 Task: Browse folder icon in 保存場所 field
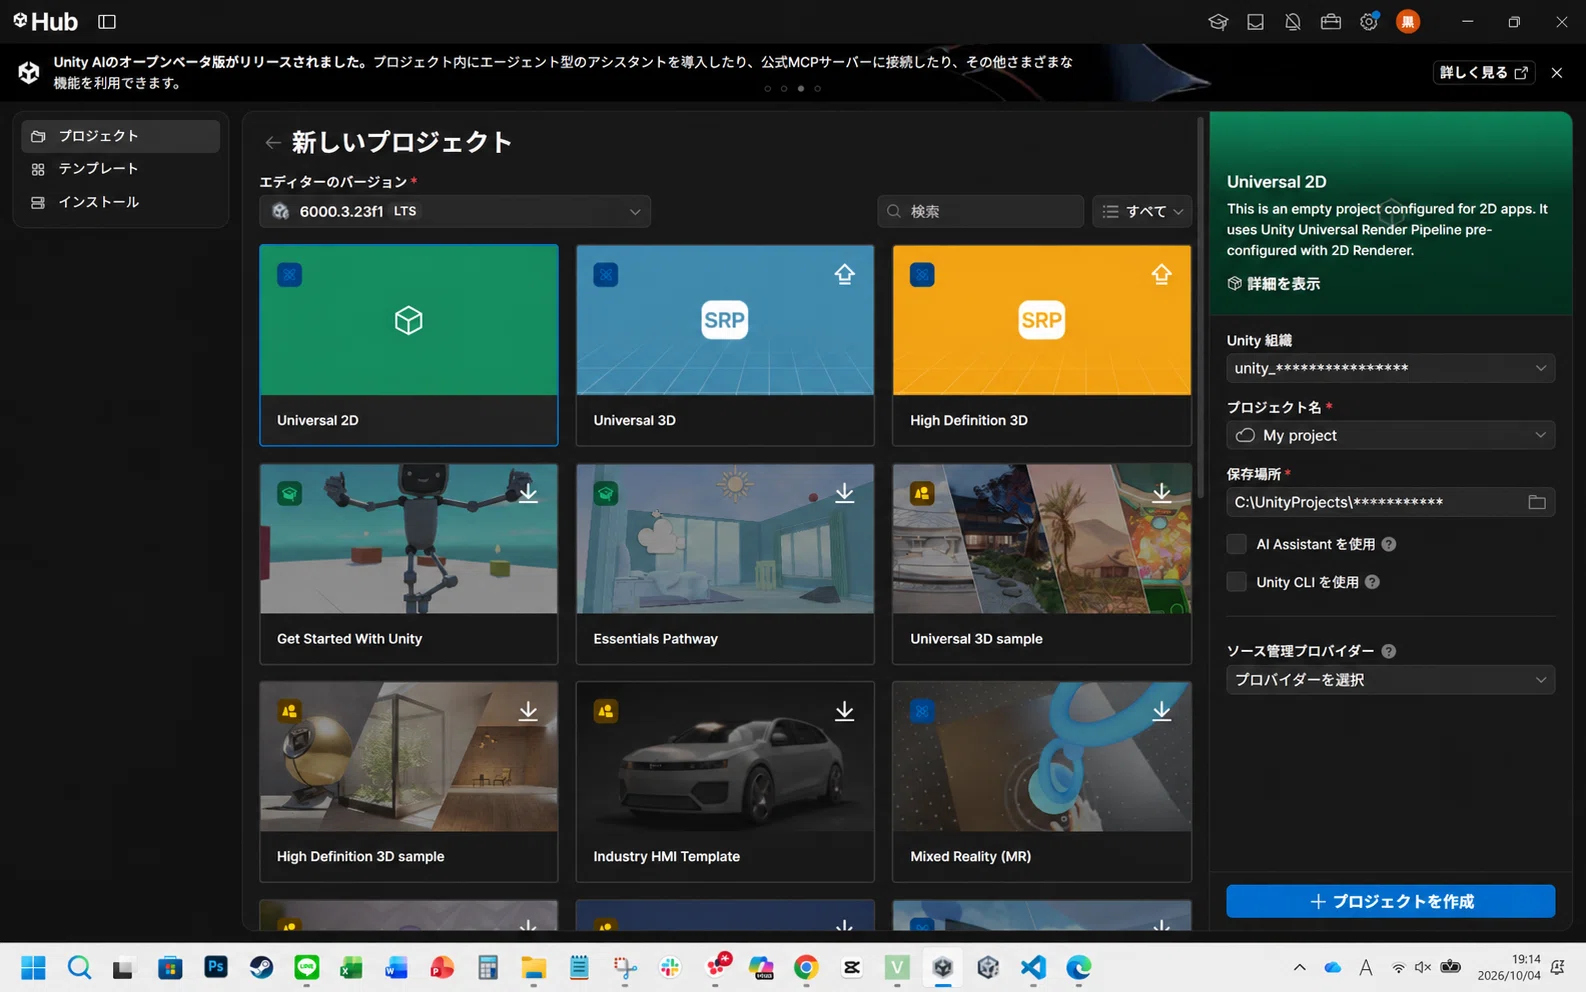1537,502
